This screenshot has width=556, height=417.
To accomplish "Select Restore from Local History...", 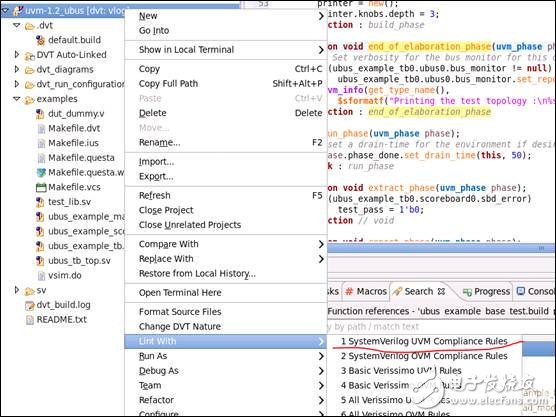I will tap(226, 274).
